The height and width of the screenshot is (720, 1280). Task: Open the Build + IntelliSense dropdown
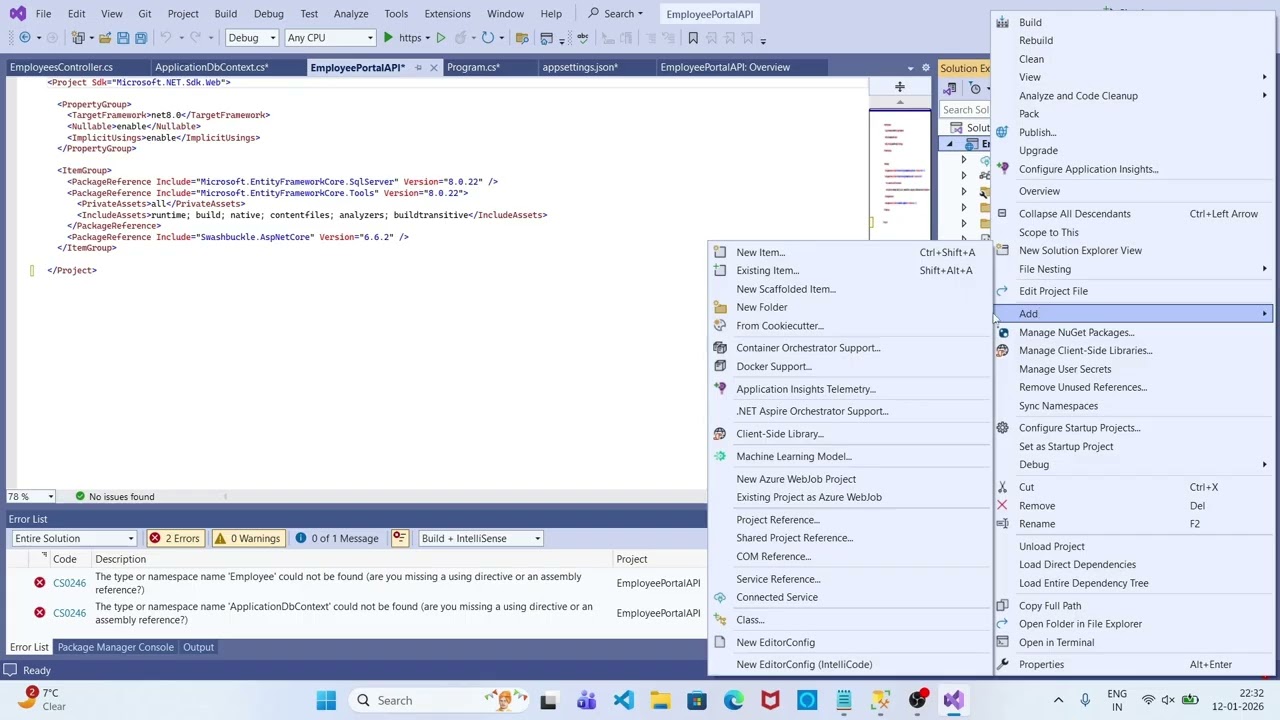tap(480, 538)
